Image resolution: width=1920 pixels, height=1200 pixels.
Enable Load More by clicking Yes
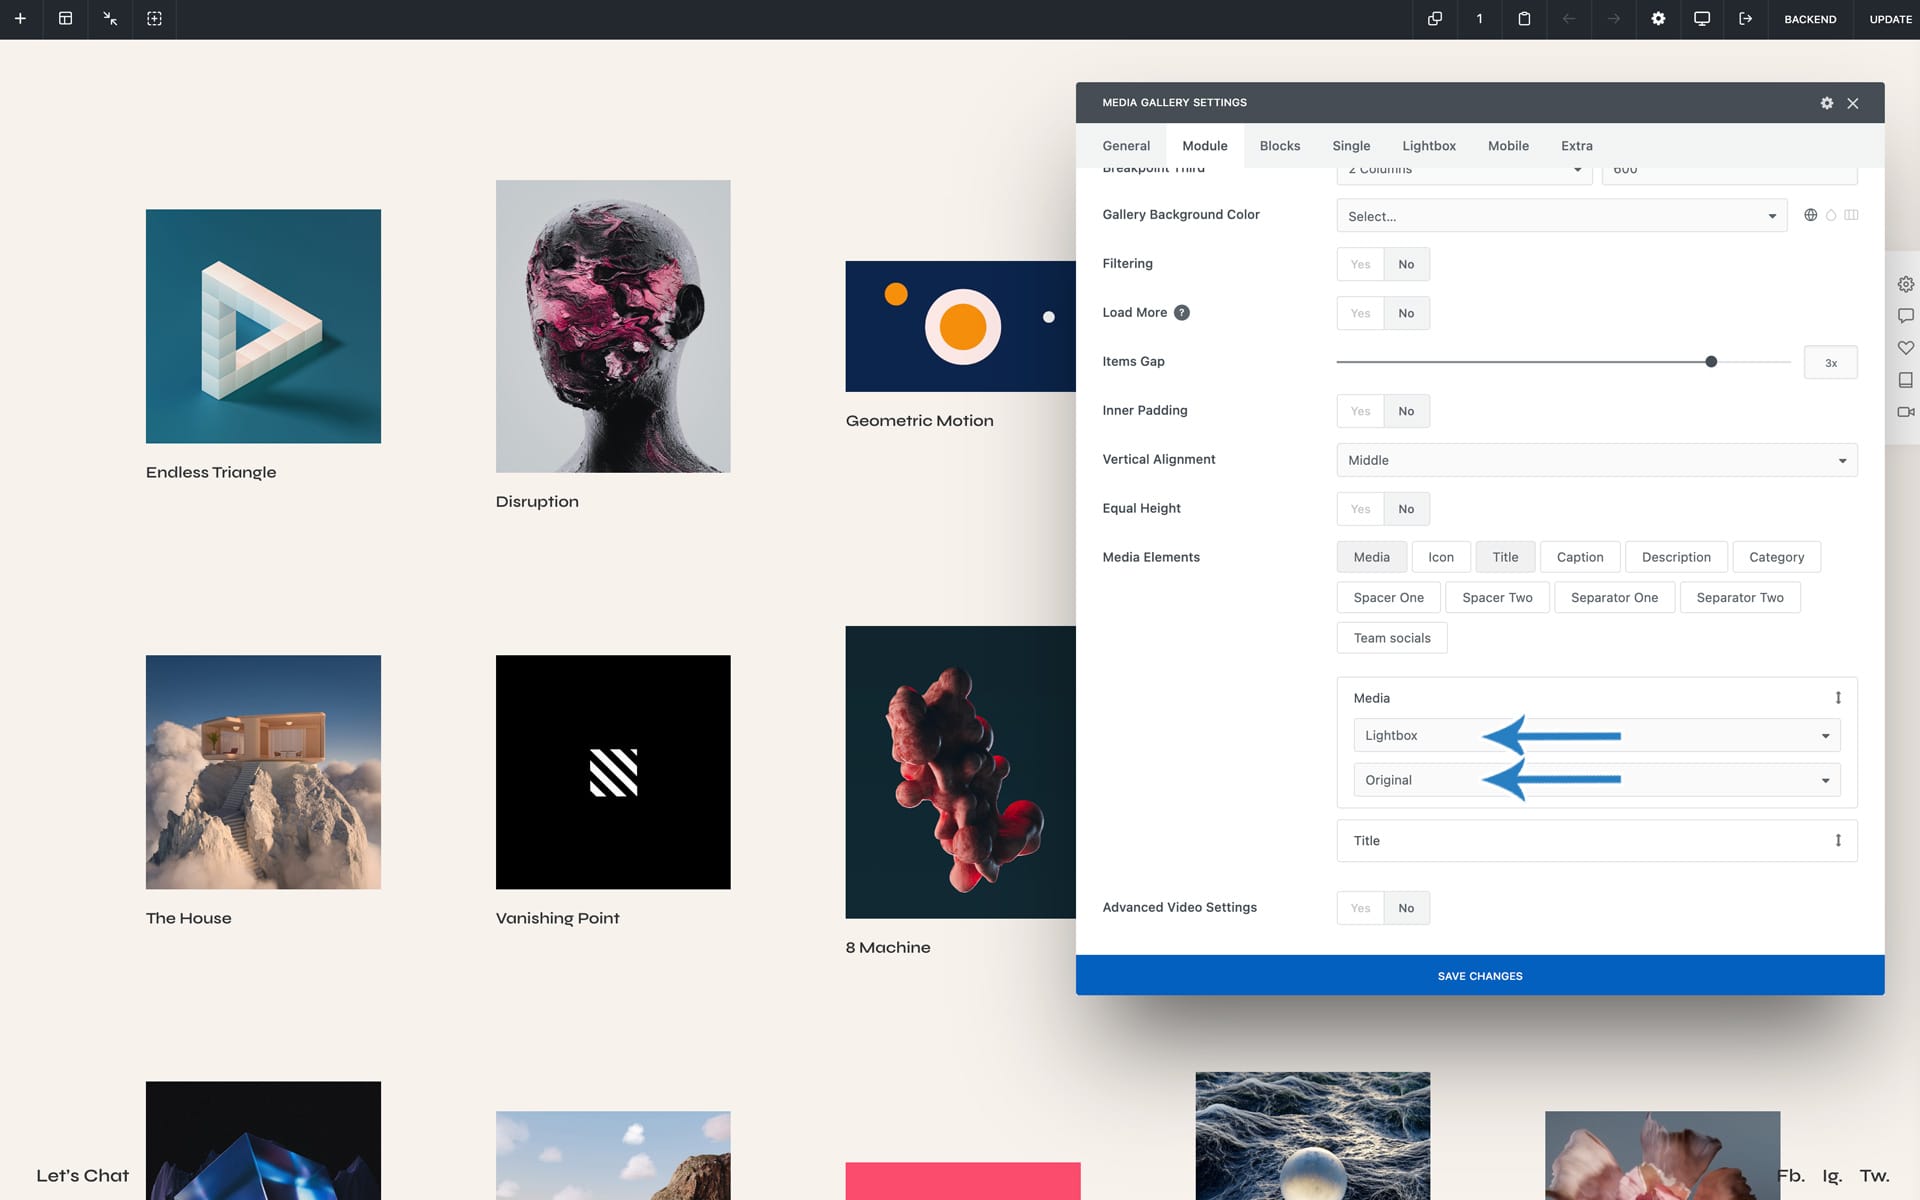click(x=1360, y=313)
